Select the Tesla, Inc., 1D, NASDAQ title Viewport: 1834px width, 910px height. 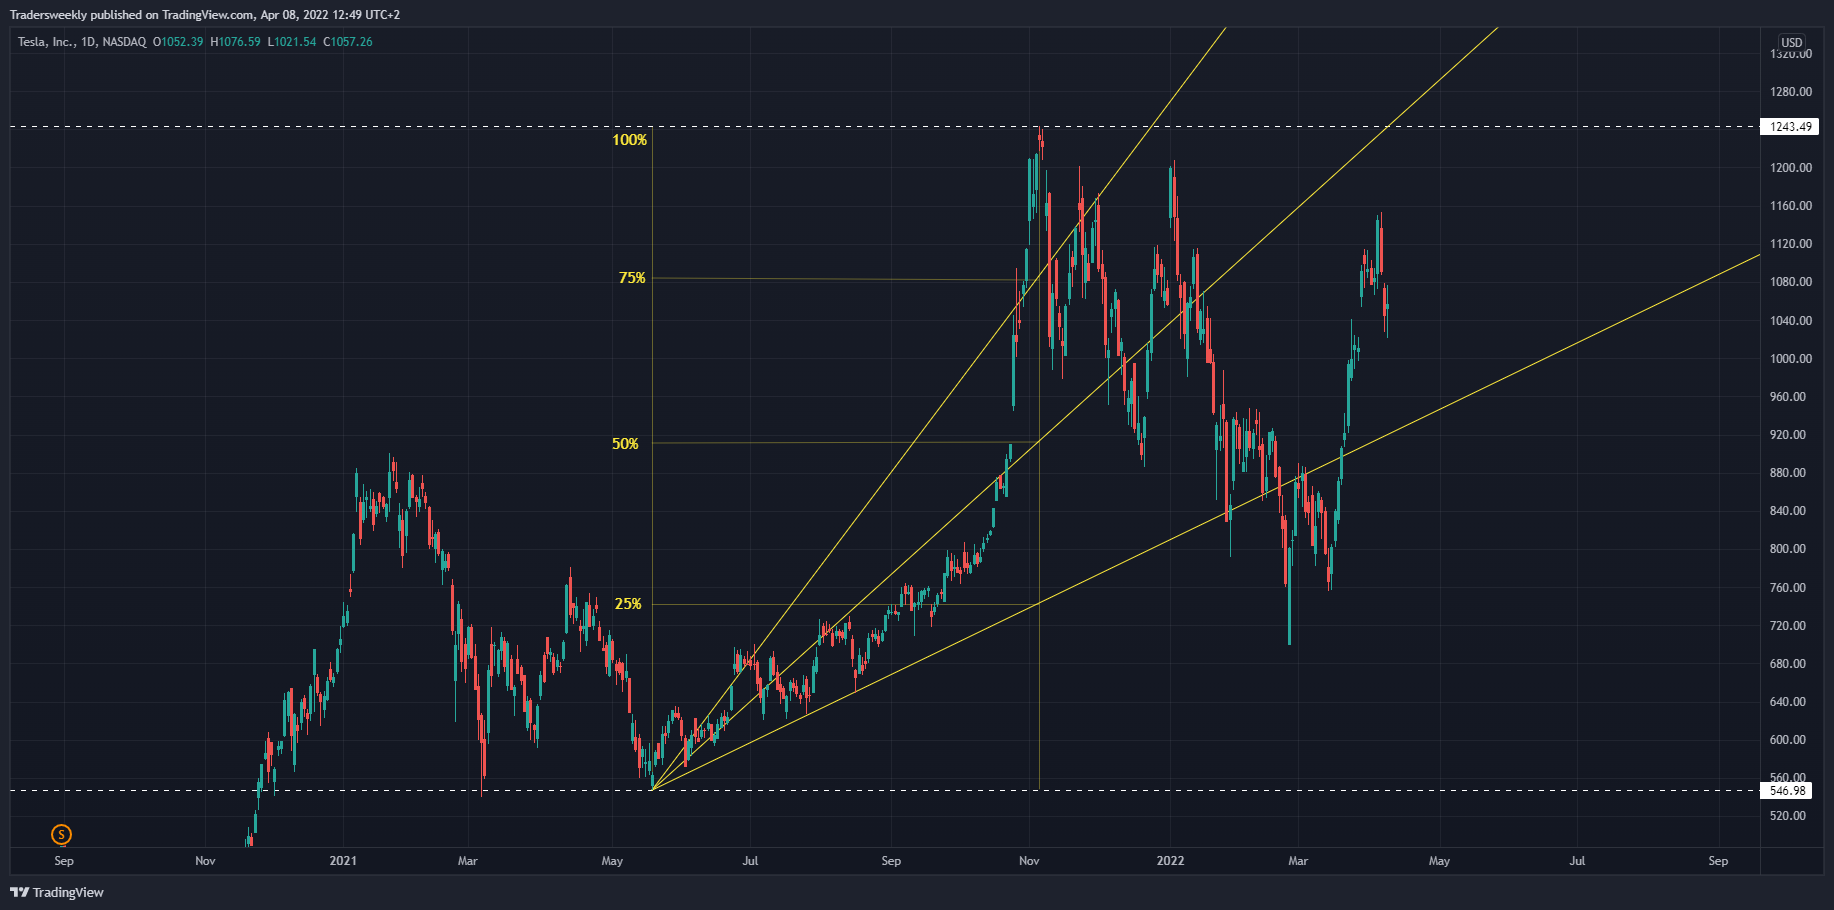(x=82, y=42)
